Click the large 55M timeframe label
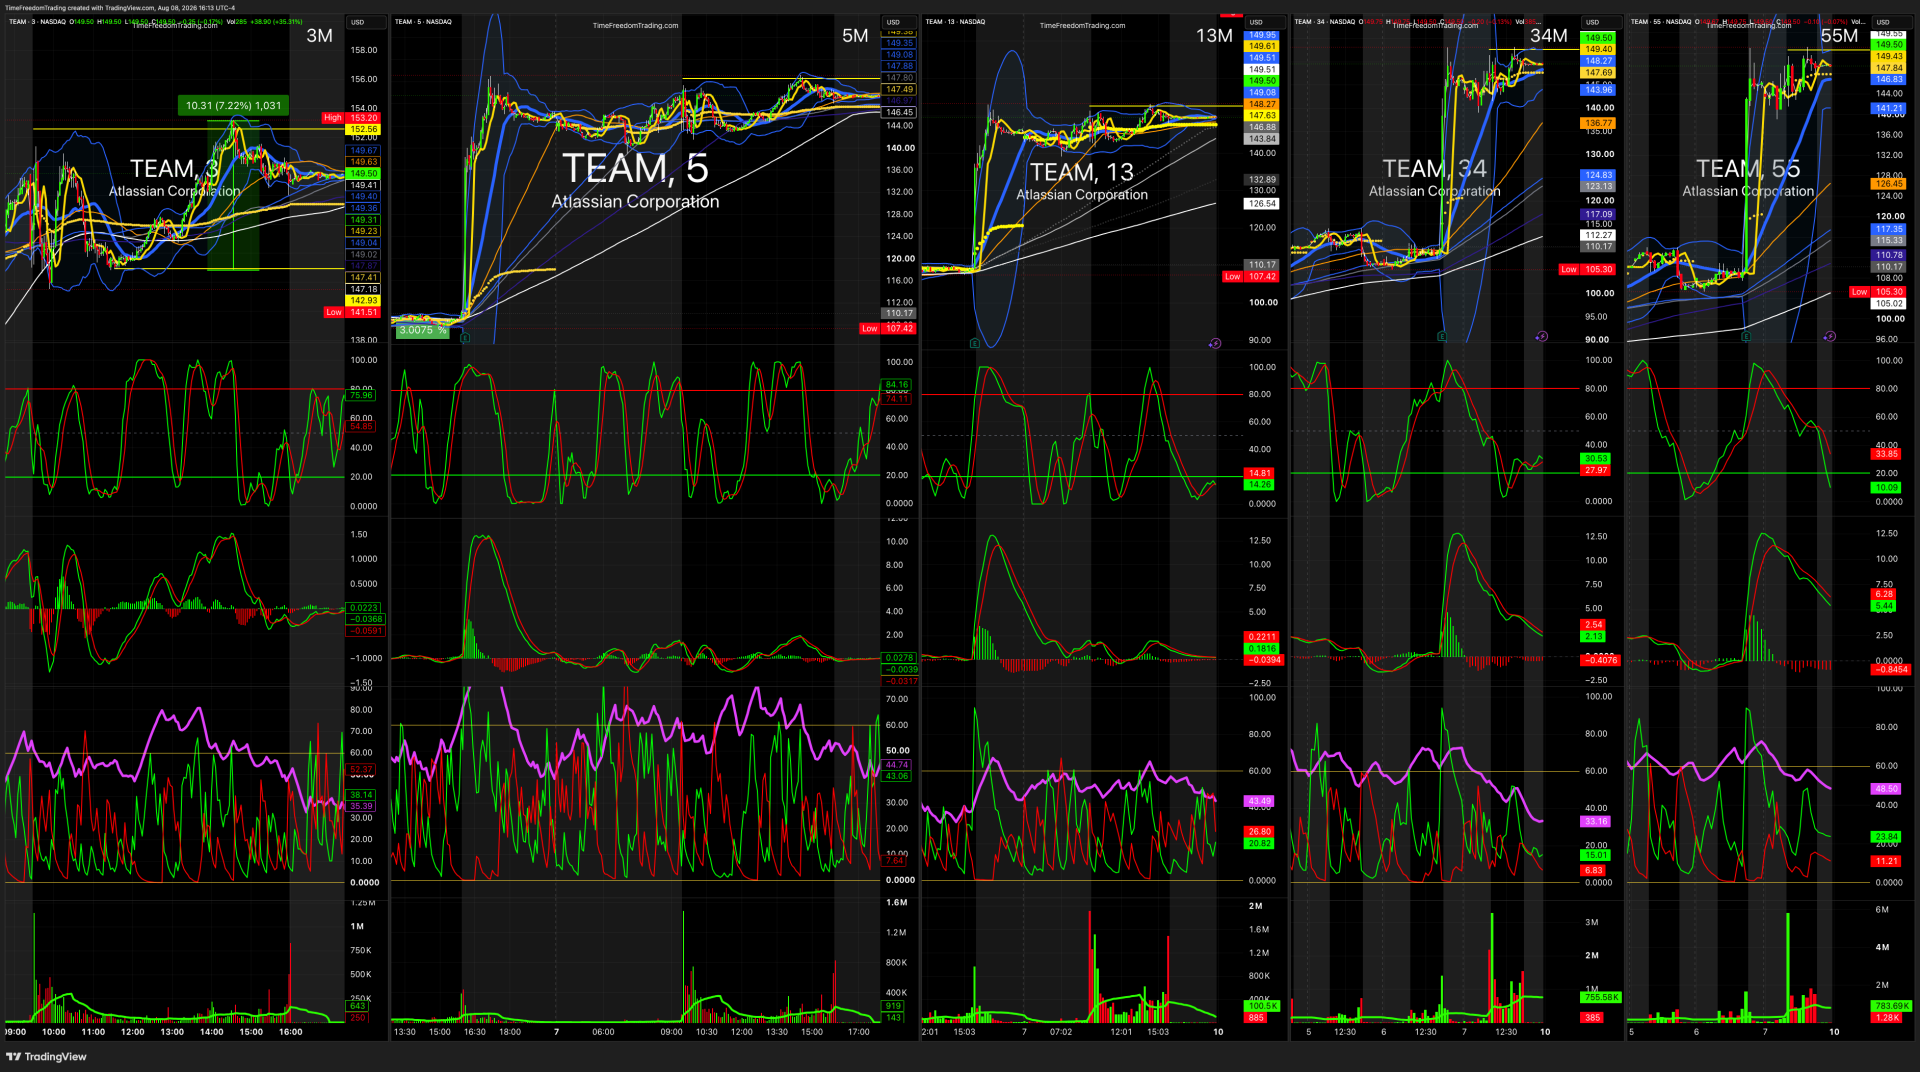The width and height of the screenshot is (1920, 1072). point(1839,36)
